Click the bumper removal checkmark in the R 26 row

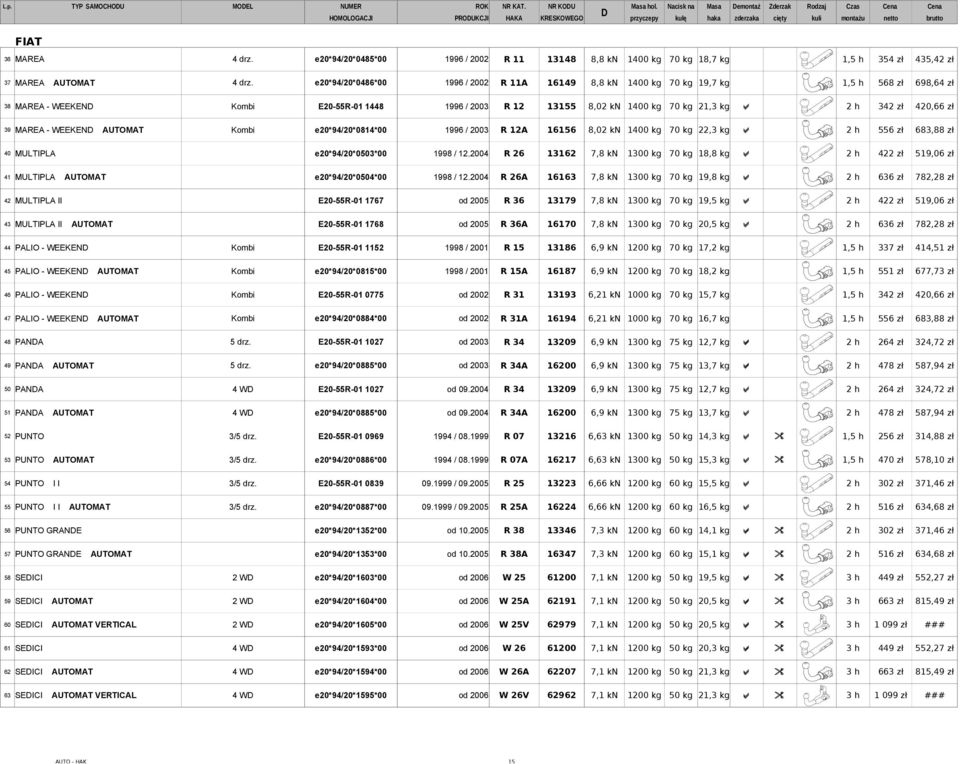coord(746,154)
